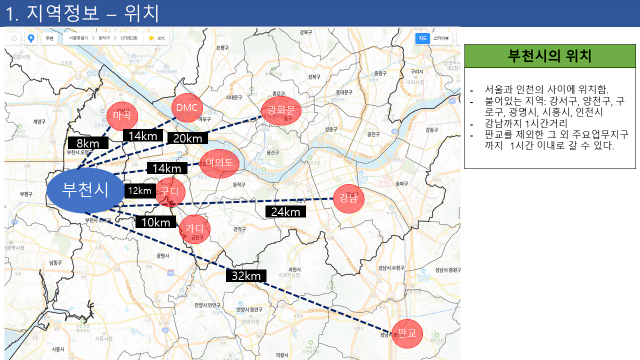This screenshot has height=360, width=640.
Task: Select the green 부천시의 위치 header
Action: pos(550,56)
